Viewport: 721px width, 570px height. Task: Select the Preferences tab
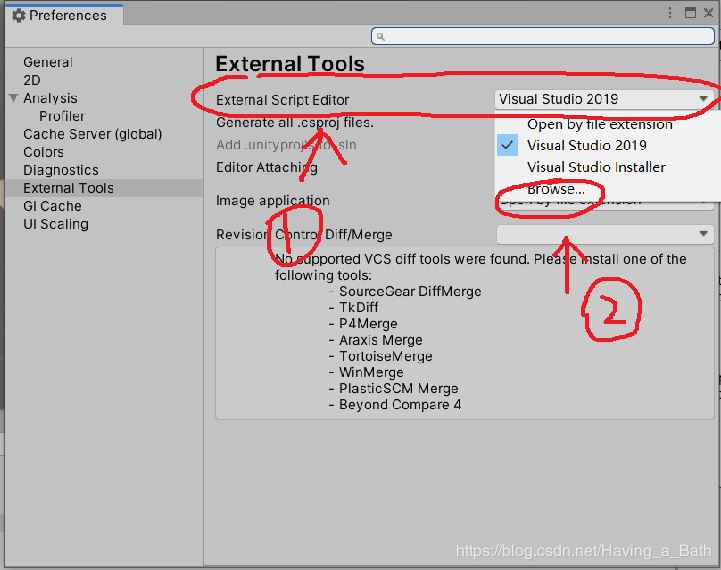[64, 15]
